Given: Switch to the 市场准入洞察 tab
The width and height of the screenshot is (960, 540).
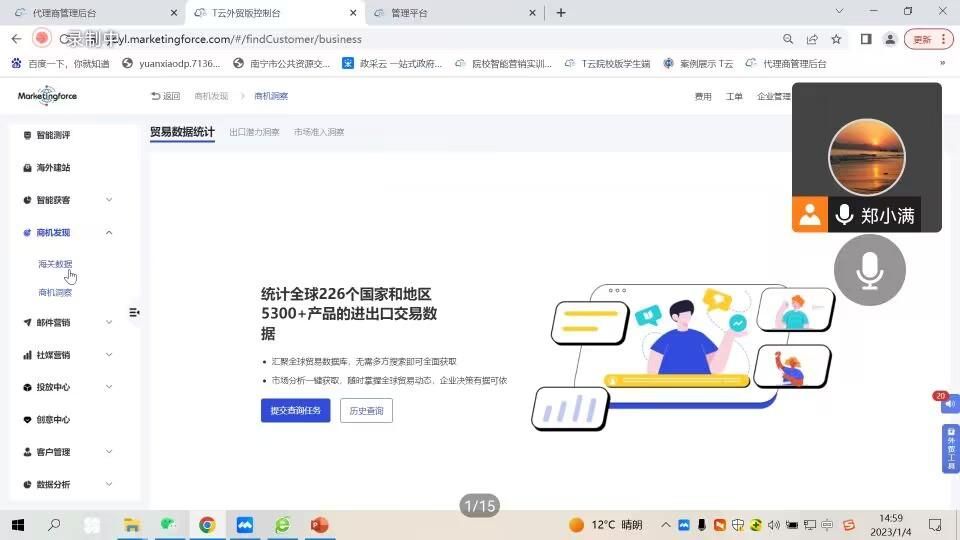Looking at the screenshot, I should click(x=319, y=132).
